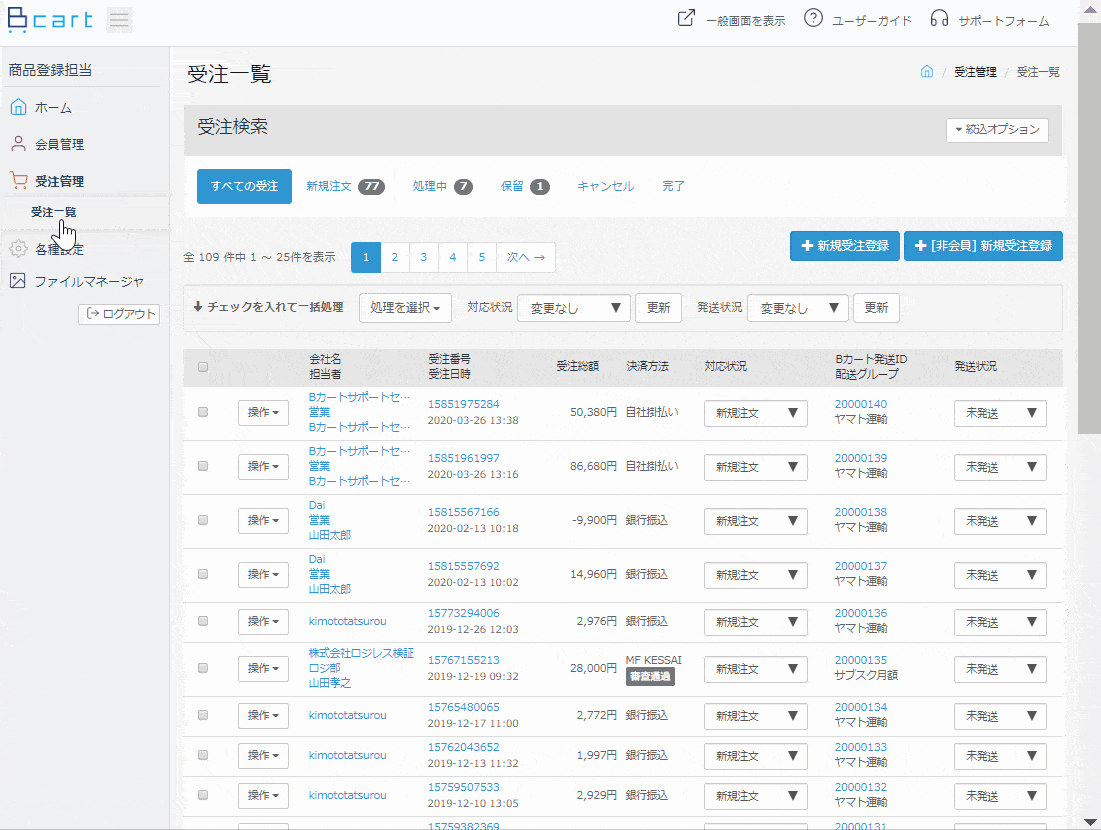Viewport: 1101px width, 830px height.
Task: Click the scrollbar down arrow
Action: [x=1090, y=822]
